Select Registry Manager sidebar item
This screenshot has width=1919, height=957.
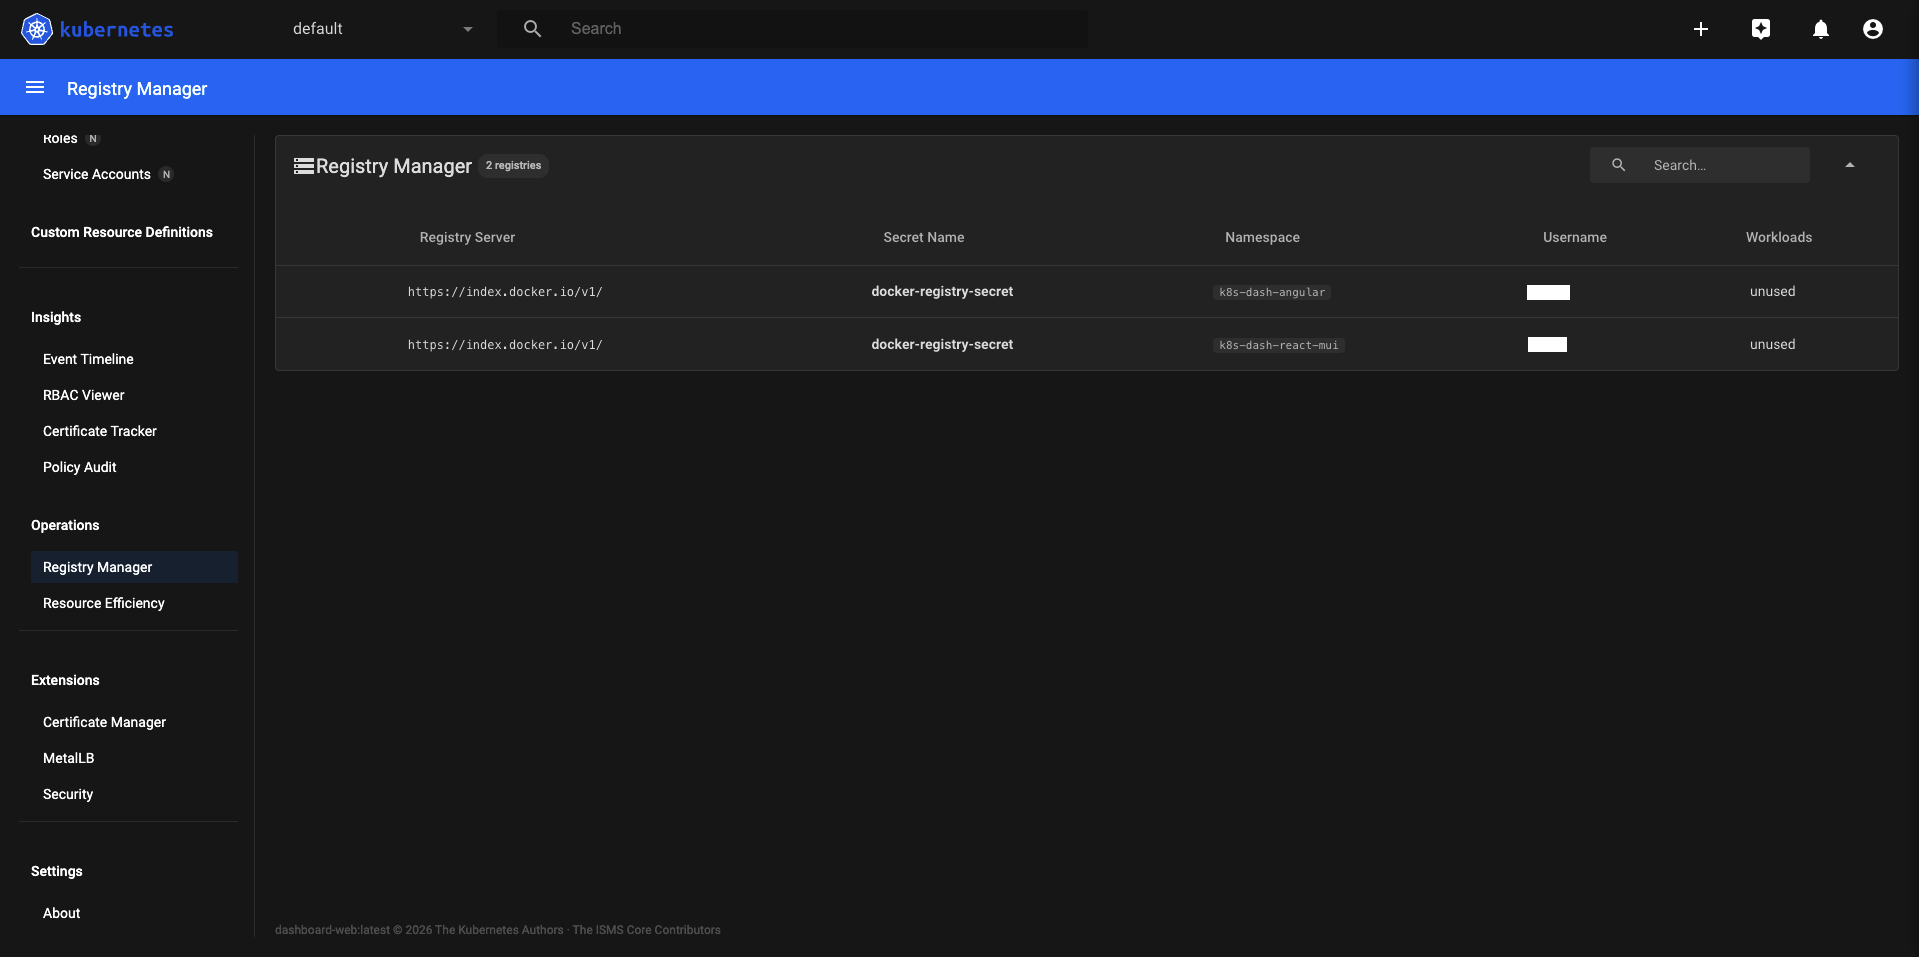tap(134, 567)
